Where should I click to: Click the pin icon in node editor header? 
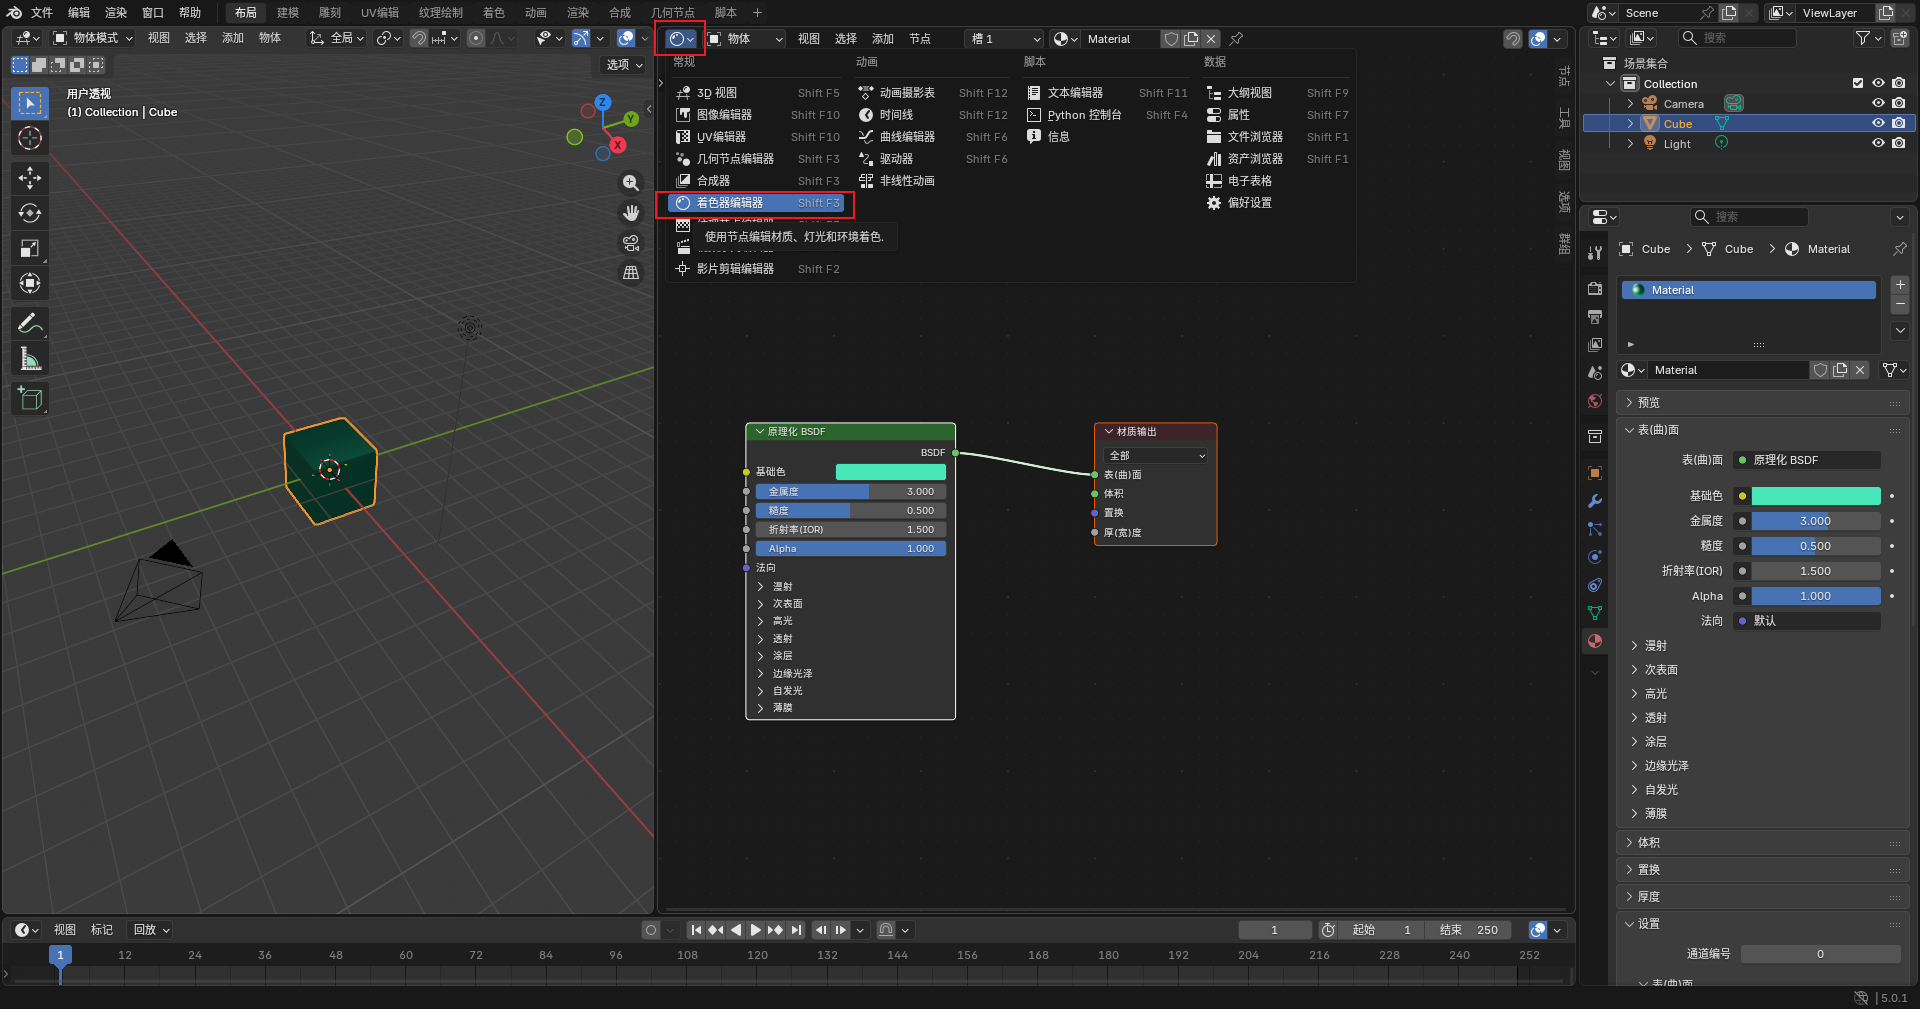[x=1236, y=39]
